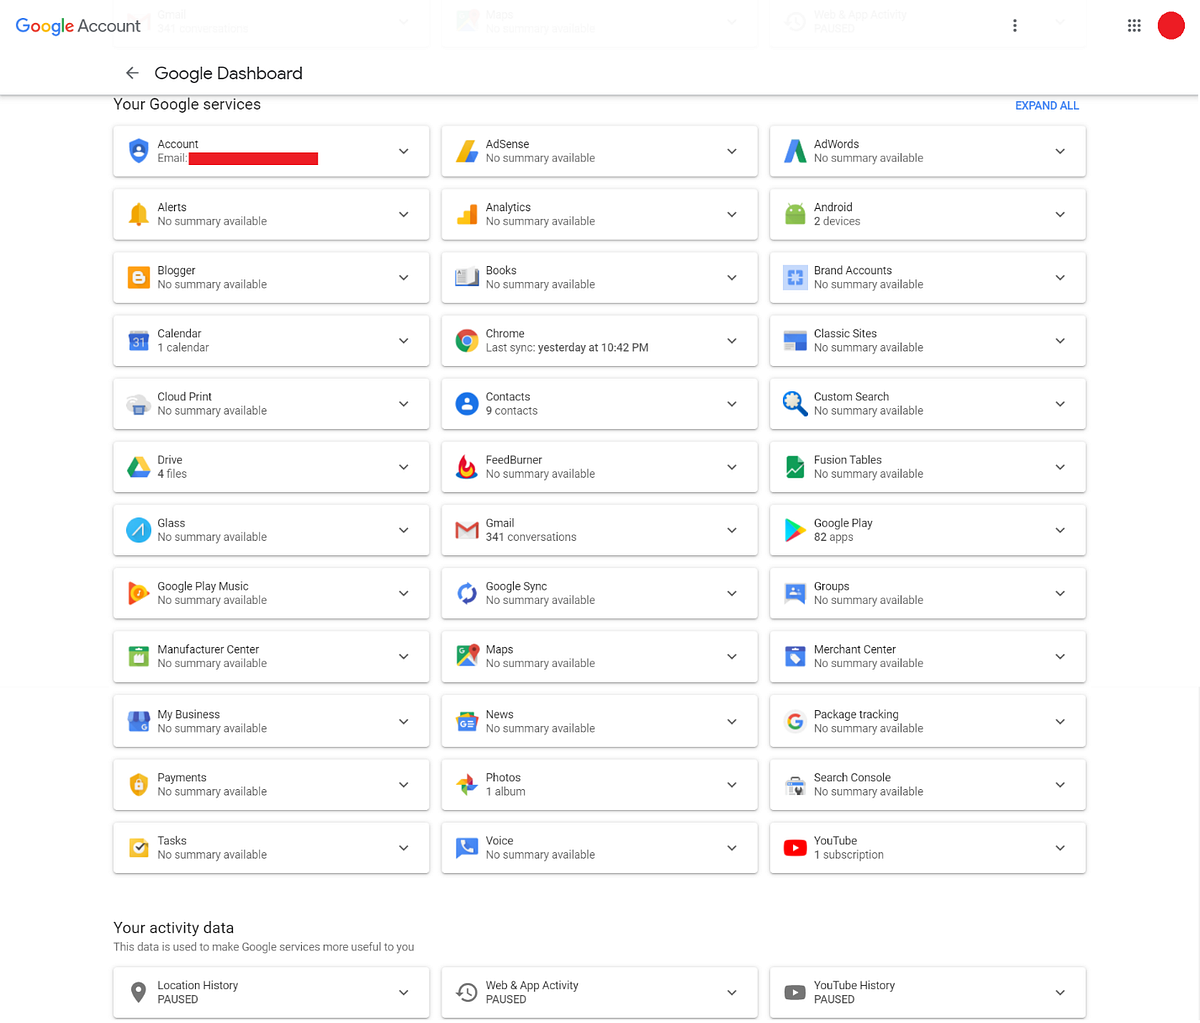
Task: Expand the Account card
Action: point(404,151)
